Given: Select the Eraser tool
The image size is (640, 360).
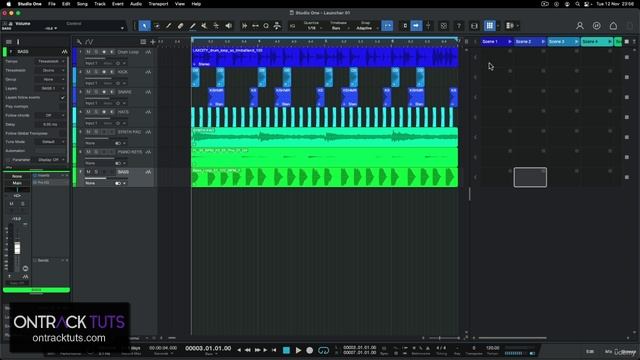Looking at the screenshot, I should click(180, 26).
